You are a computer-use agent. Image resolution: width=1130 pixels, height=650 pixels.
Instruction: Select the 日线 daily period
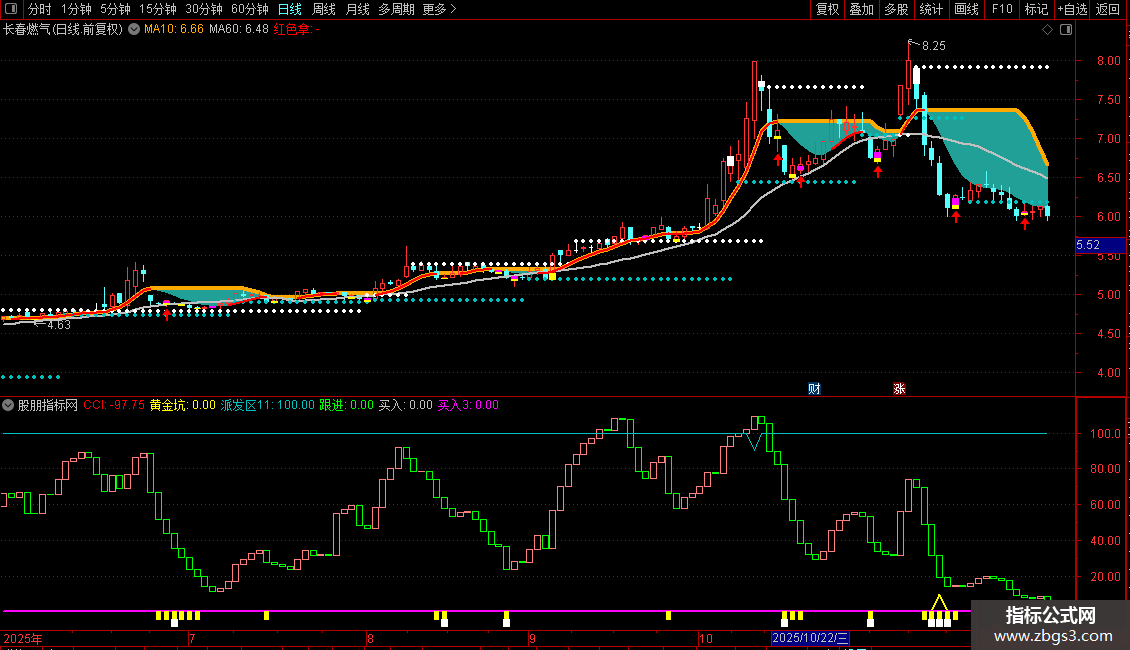[290, 9]
